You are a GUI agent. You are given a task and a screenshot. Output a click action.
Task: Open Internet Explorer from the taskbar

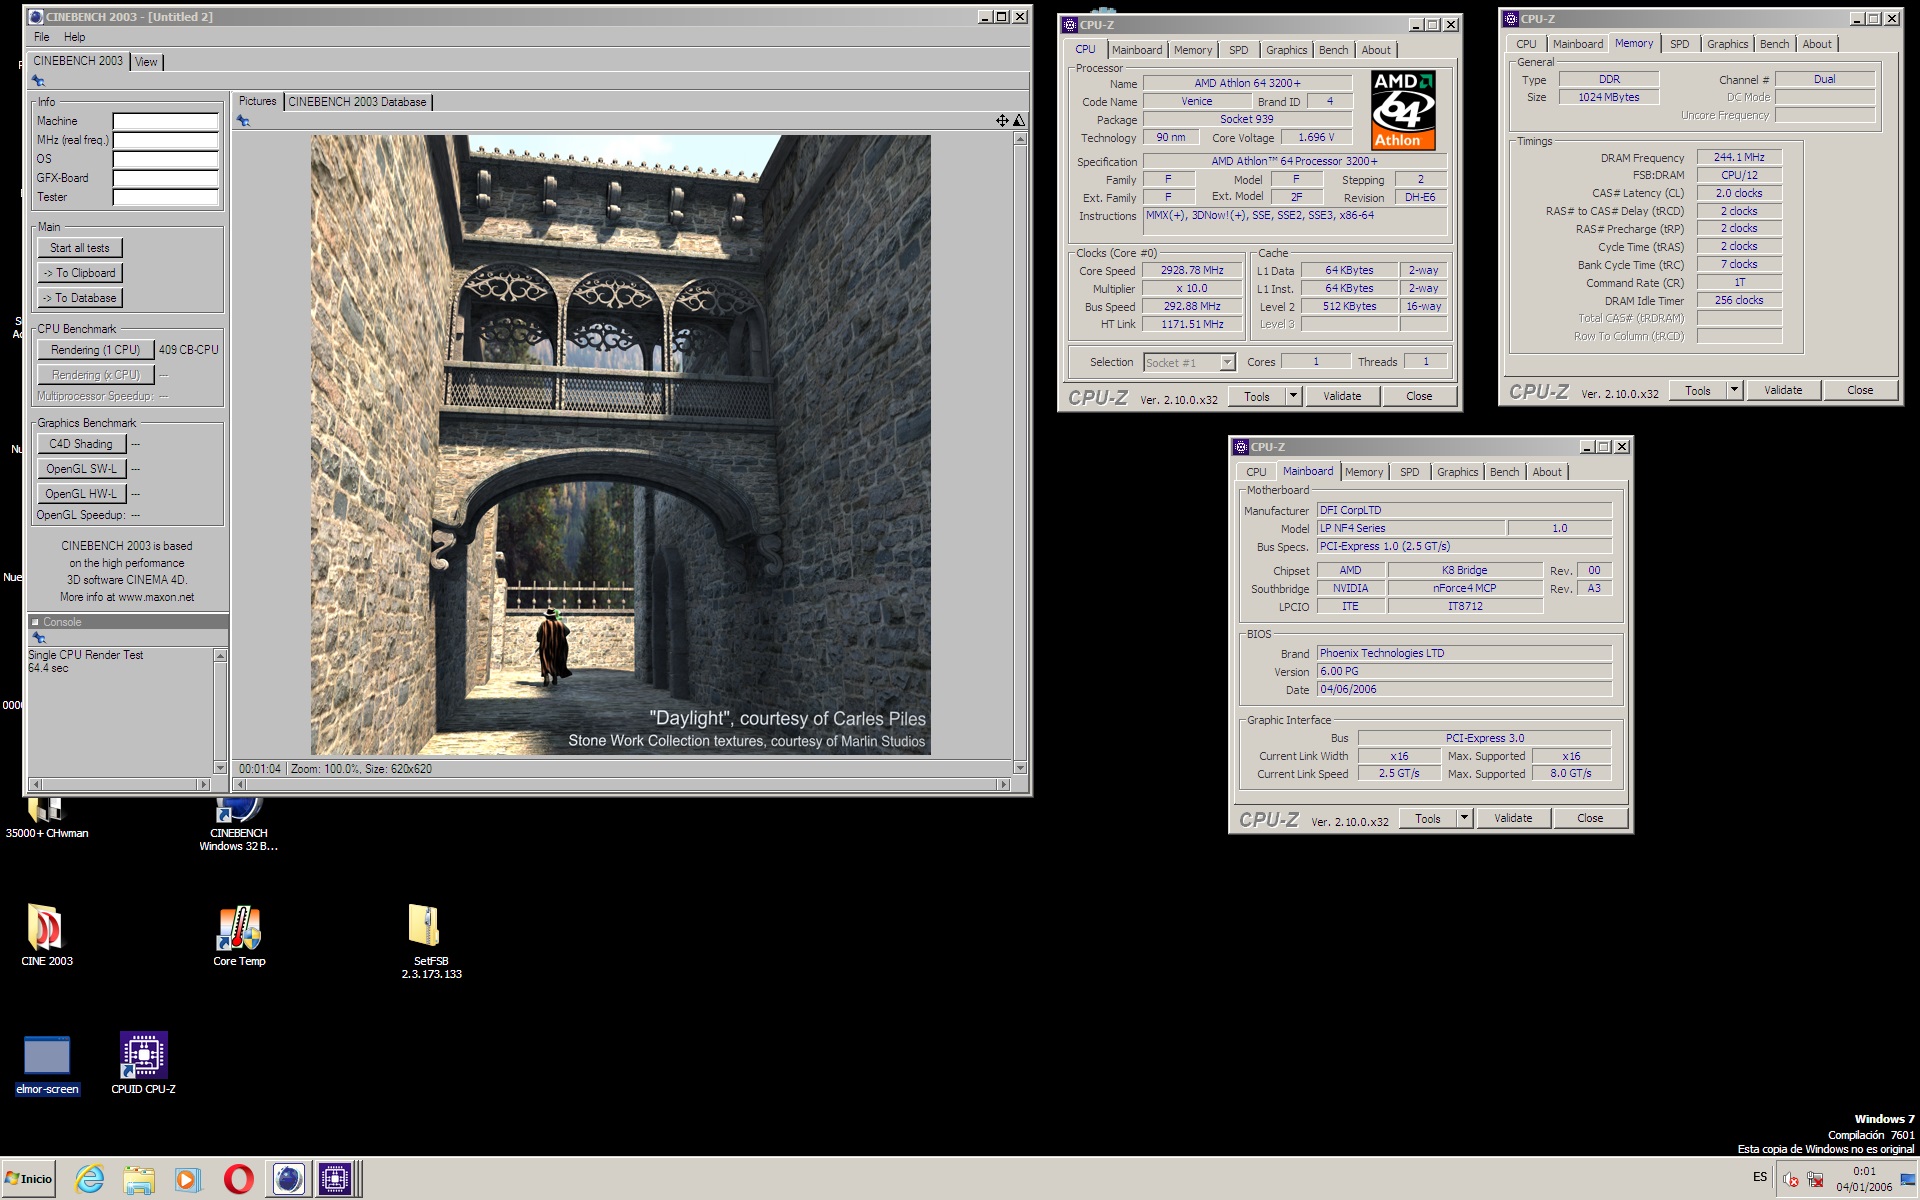click(x=90, y=1179)
